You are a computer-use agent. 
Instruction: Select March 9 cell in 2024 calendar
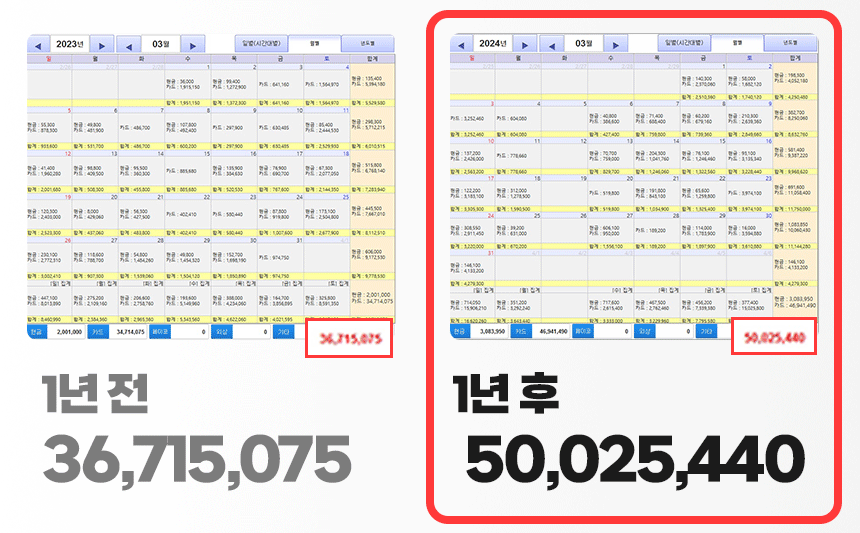[750, 116]
